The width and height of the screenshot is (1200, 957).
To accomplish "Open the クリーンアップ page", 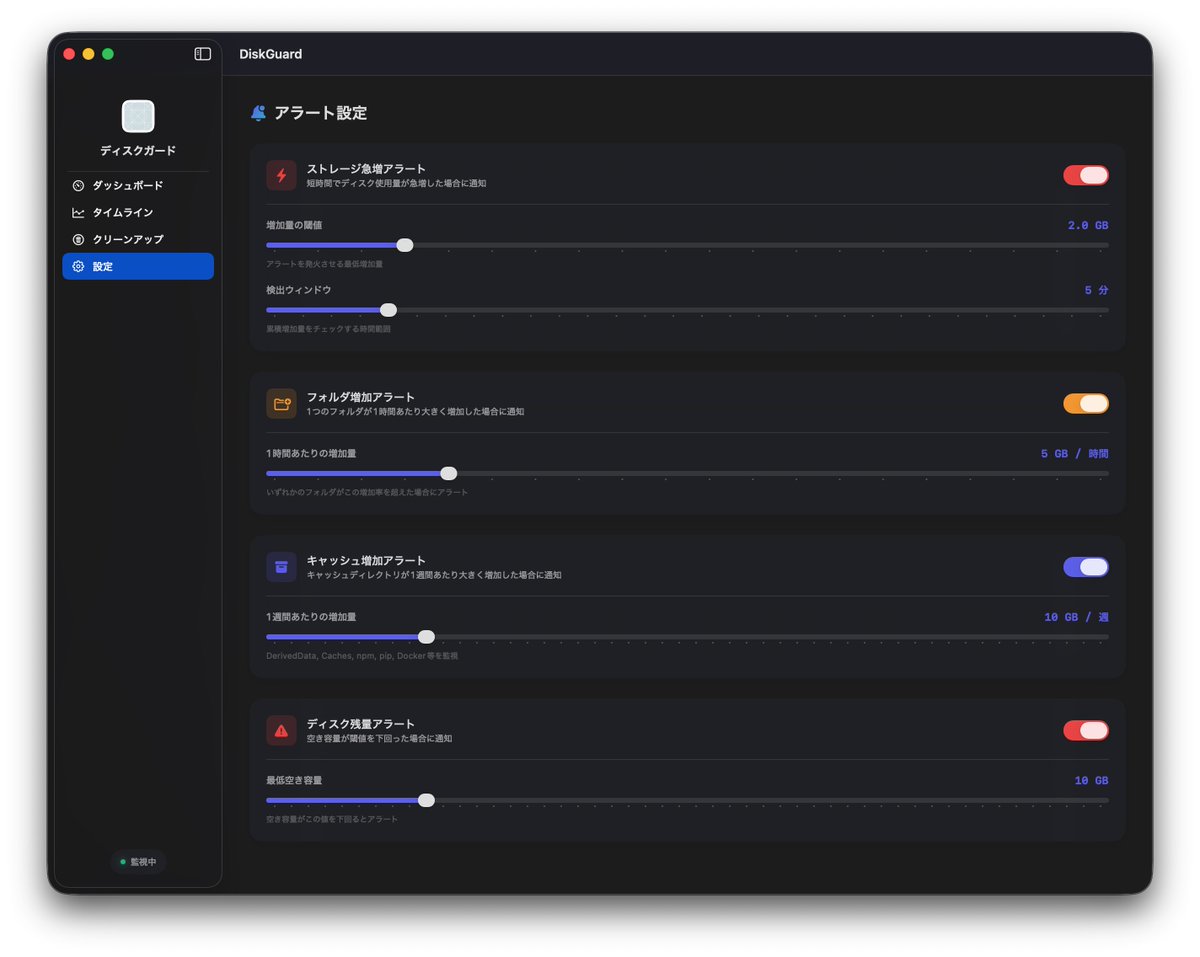I will 138,240.
